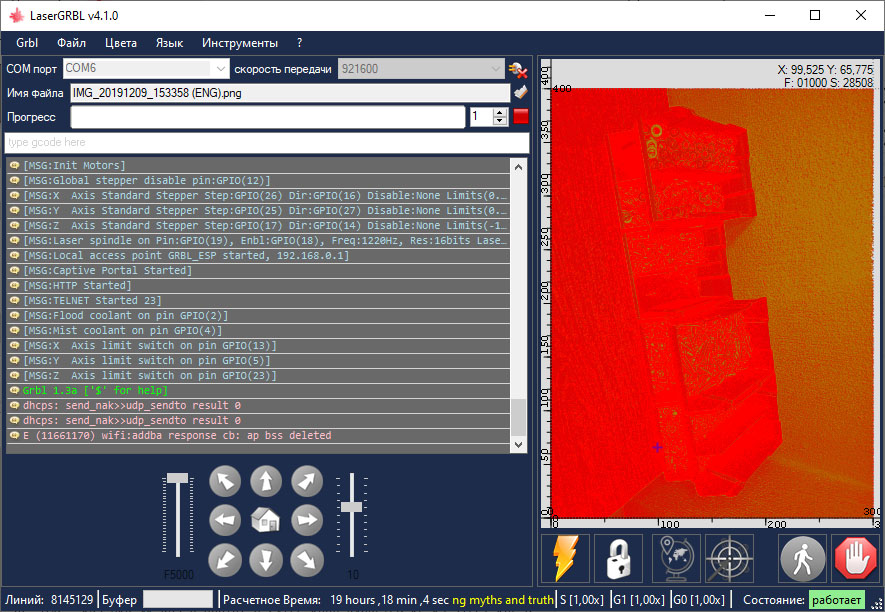Image resolution: width=885 pixels, height=612 pixels.
Task: Open the Grbl menu
Action: 26,43
